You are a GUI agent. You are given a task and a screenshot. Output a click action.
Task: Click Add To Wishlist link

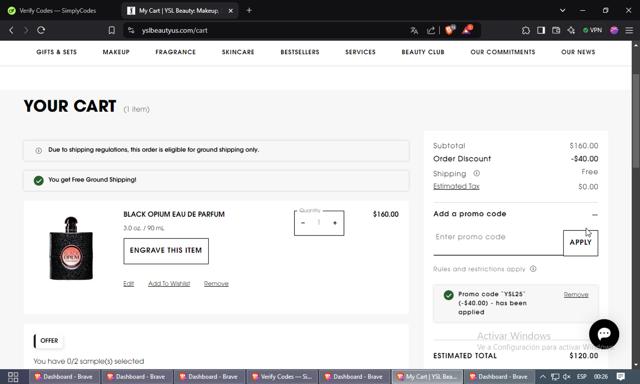point(169,284)
